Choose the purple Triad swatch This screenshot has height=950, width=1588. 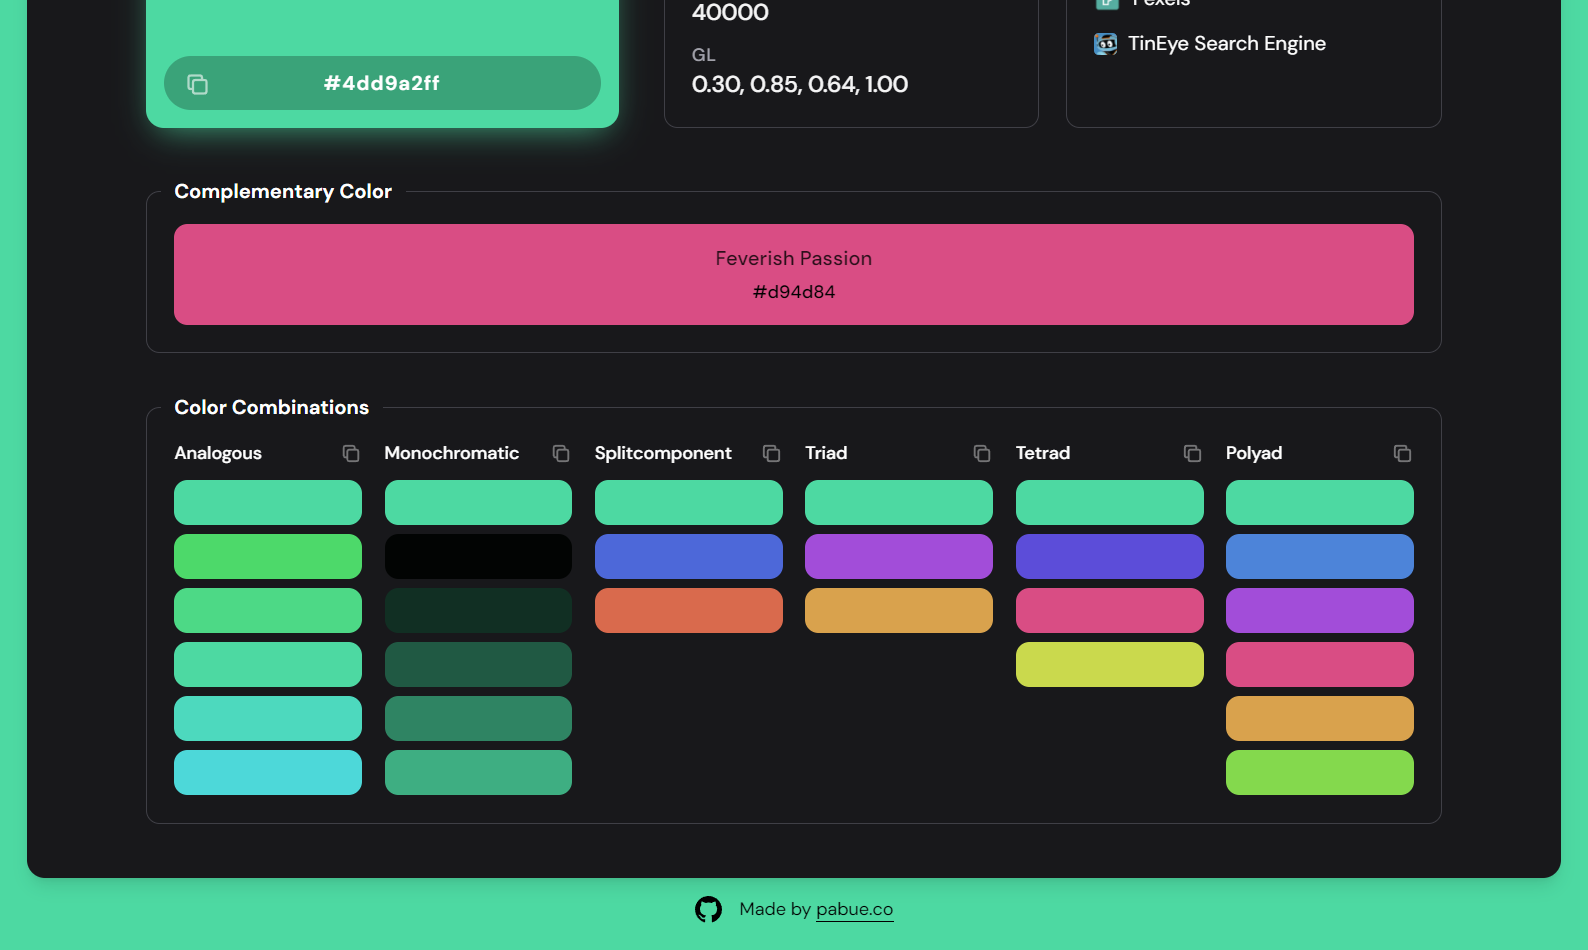click(x=899, y=556)
